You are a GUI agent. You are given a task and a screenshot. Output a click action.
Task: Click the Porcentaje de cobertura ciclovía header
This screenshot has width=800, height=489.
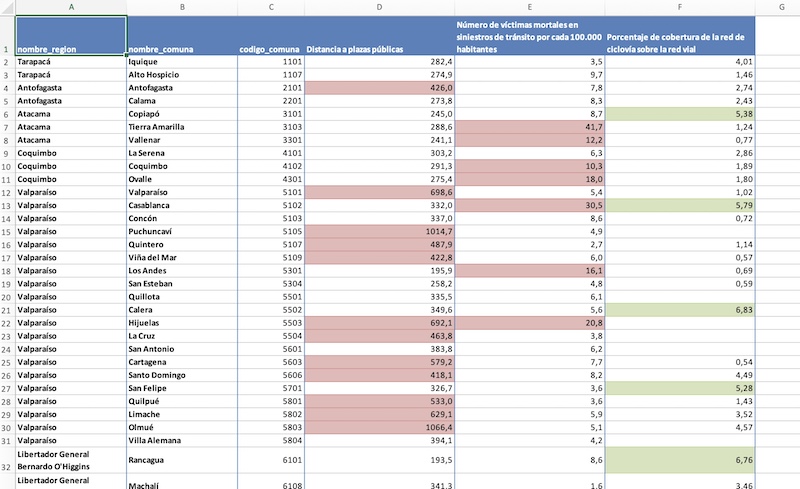coord(680,35)
